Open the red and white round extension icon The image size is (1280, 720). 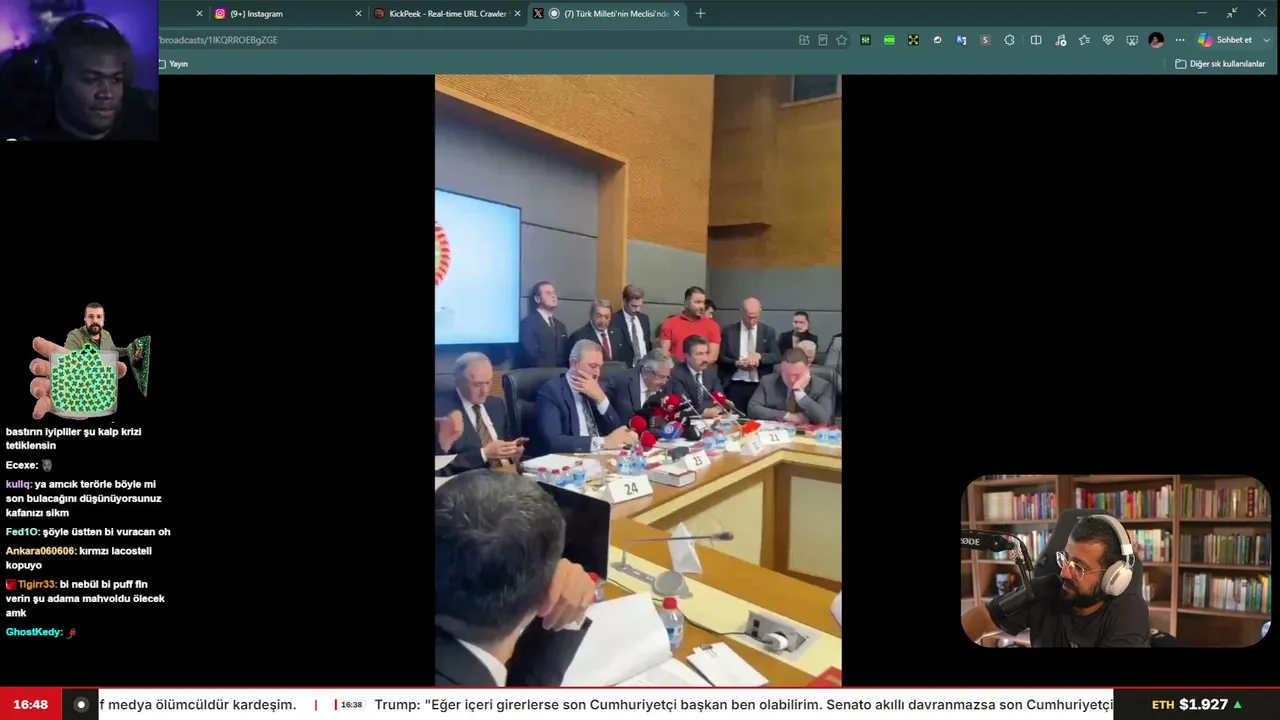pyautogui.click(x=937, y=40)
